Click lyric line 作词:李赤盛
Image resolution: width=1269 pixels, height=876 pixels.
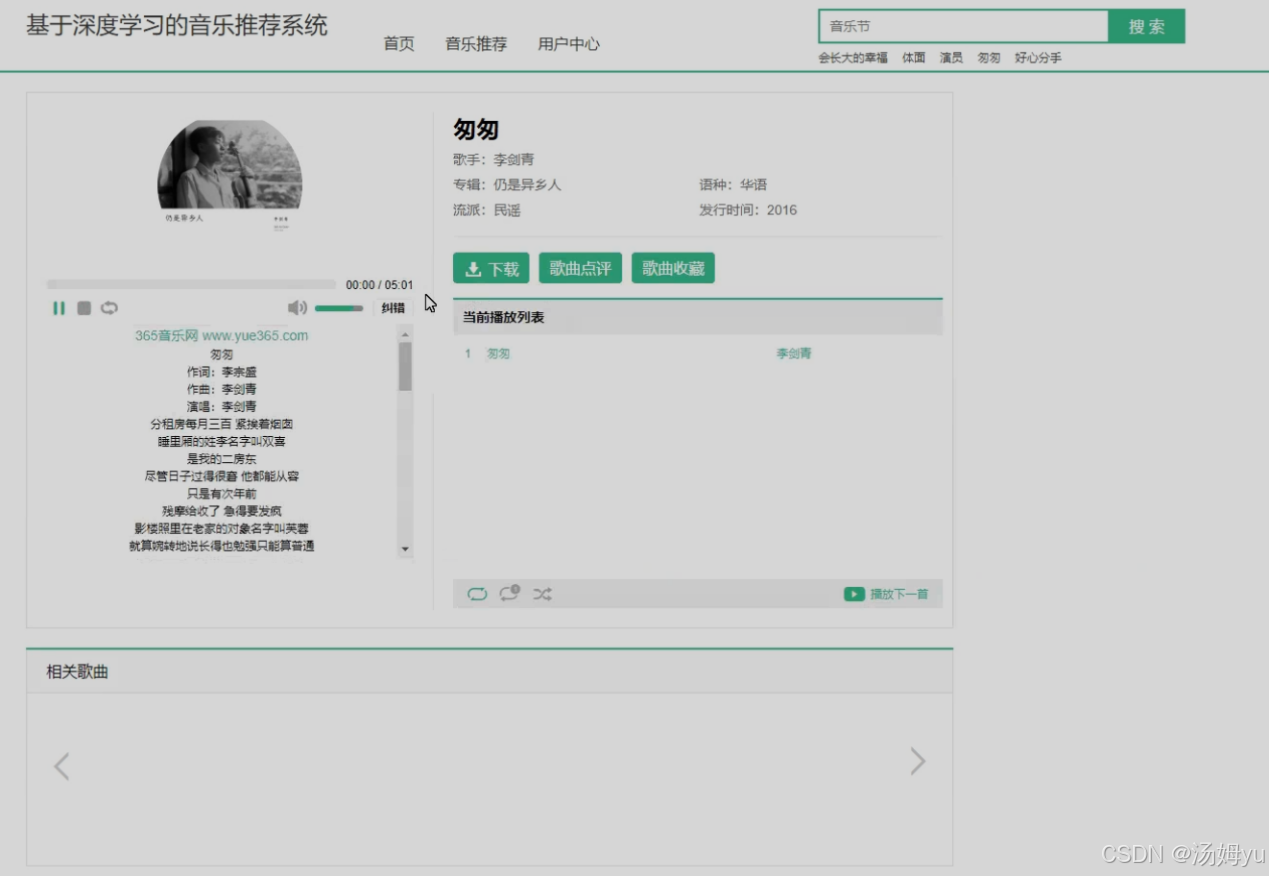tap(222, 372)
